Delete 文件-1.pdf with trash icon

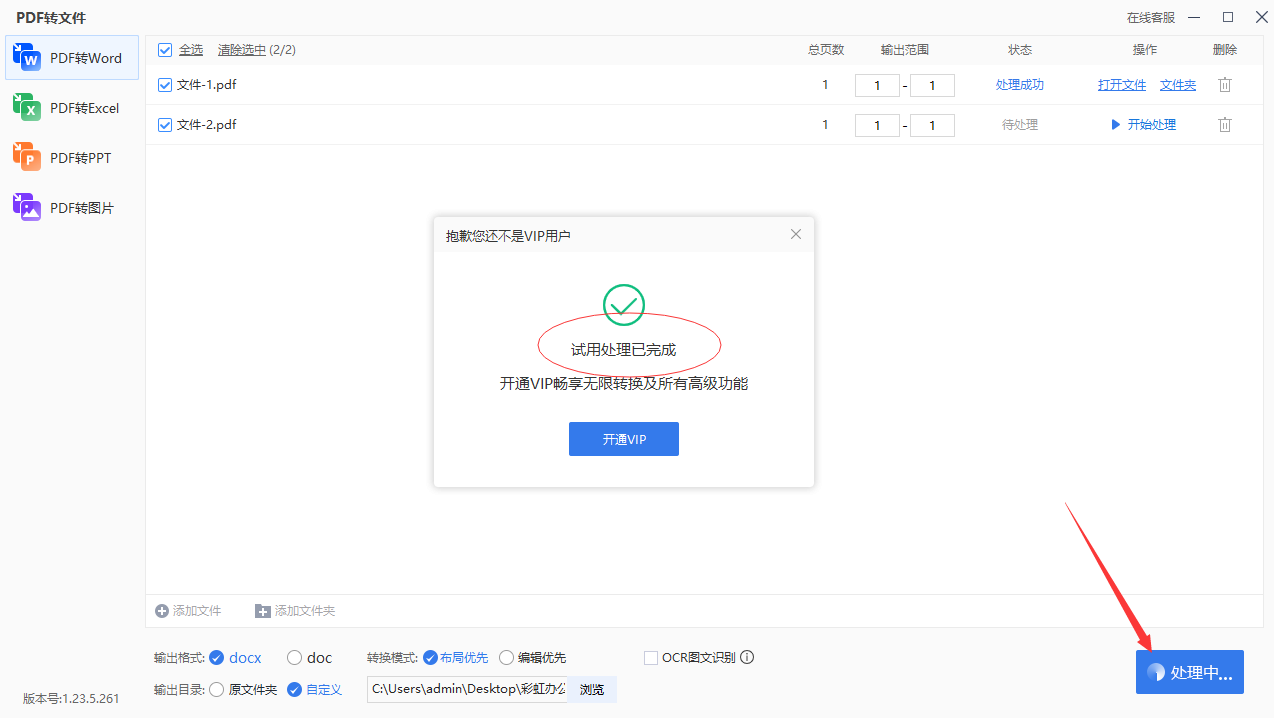(x=1224, y=85)
